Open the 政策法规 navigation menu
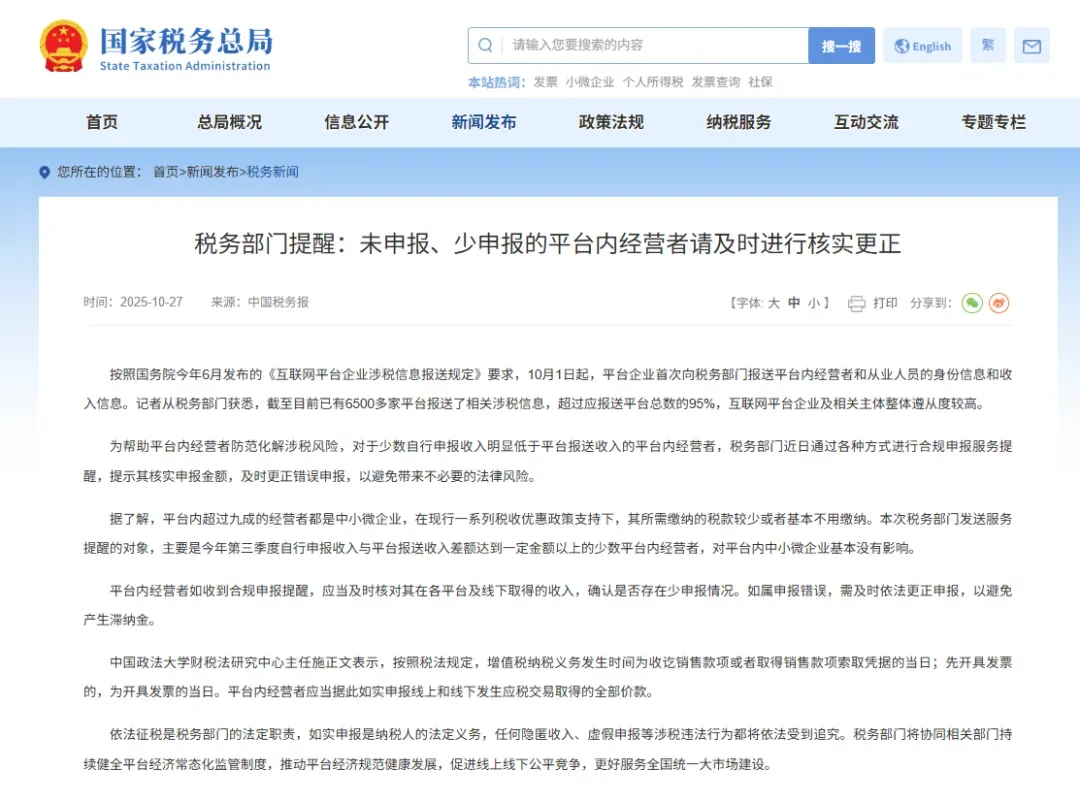The width and height of the screenshot is (1080, 802). tap(610, 122)
